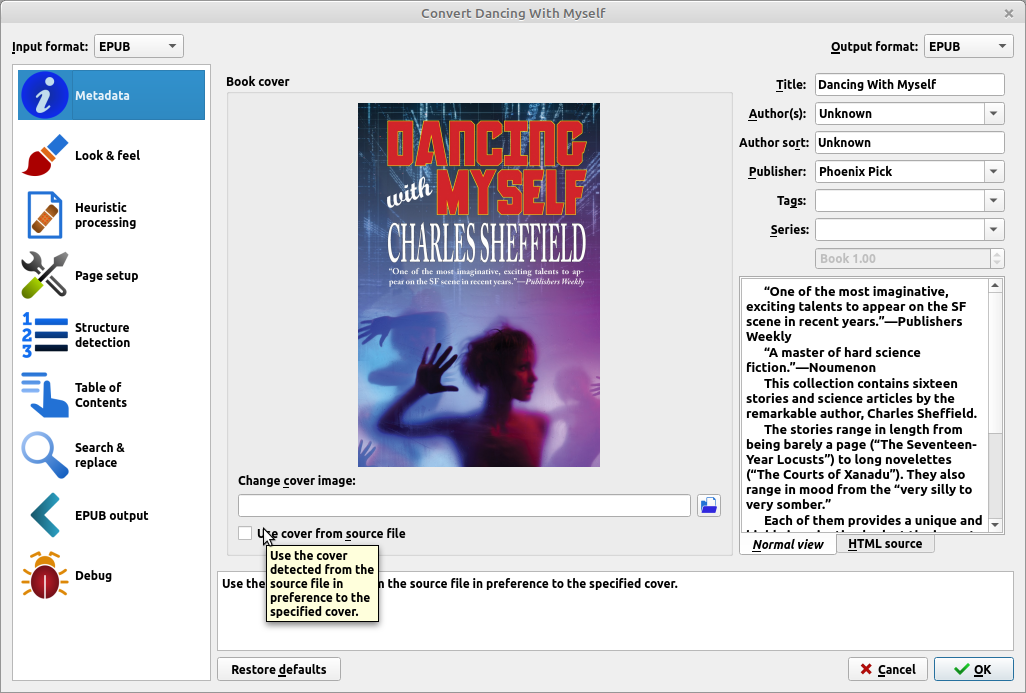Screen dimensions: 1026x693
Task: Click the Cancel button
Action: (887, 669)
